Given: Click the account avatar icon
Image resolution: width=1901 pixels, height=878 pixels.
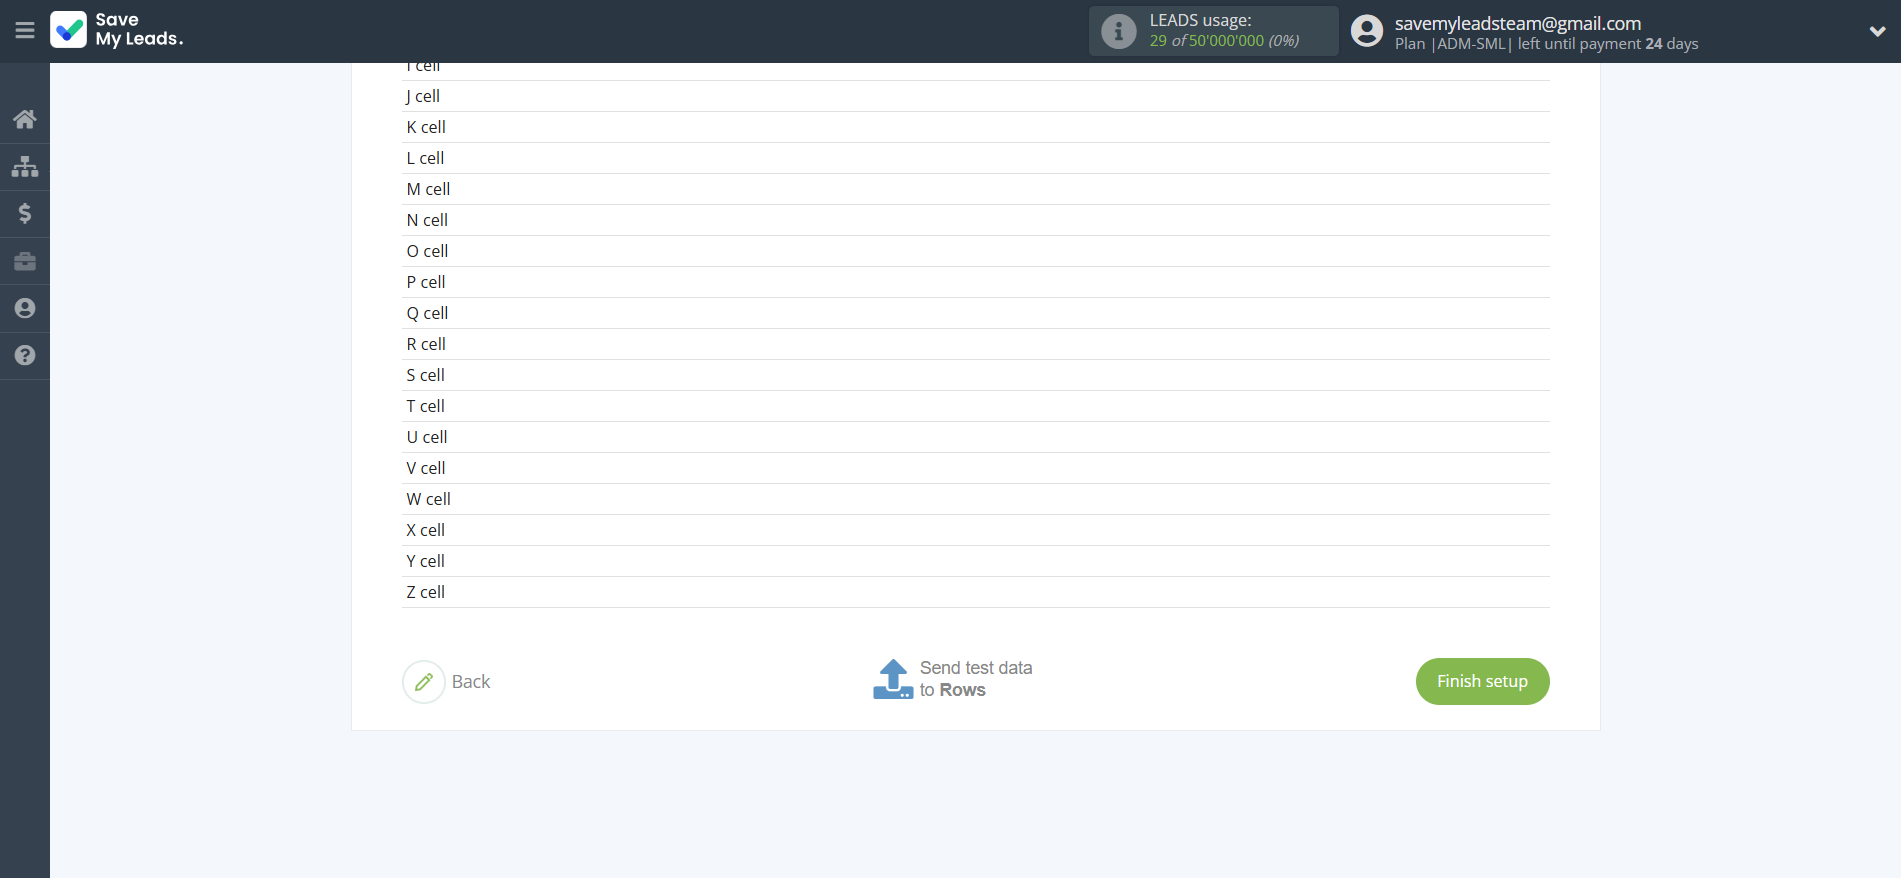Looking at the screenshot, I should [x=1366, y=31].
